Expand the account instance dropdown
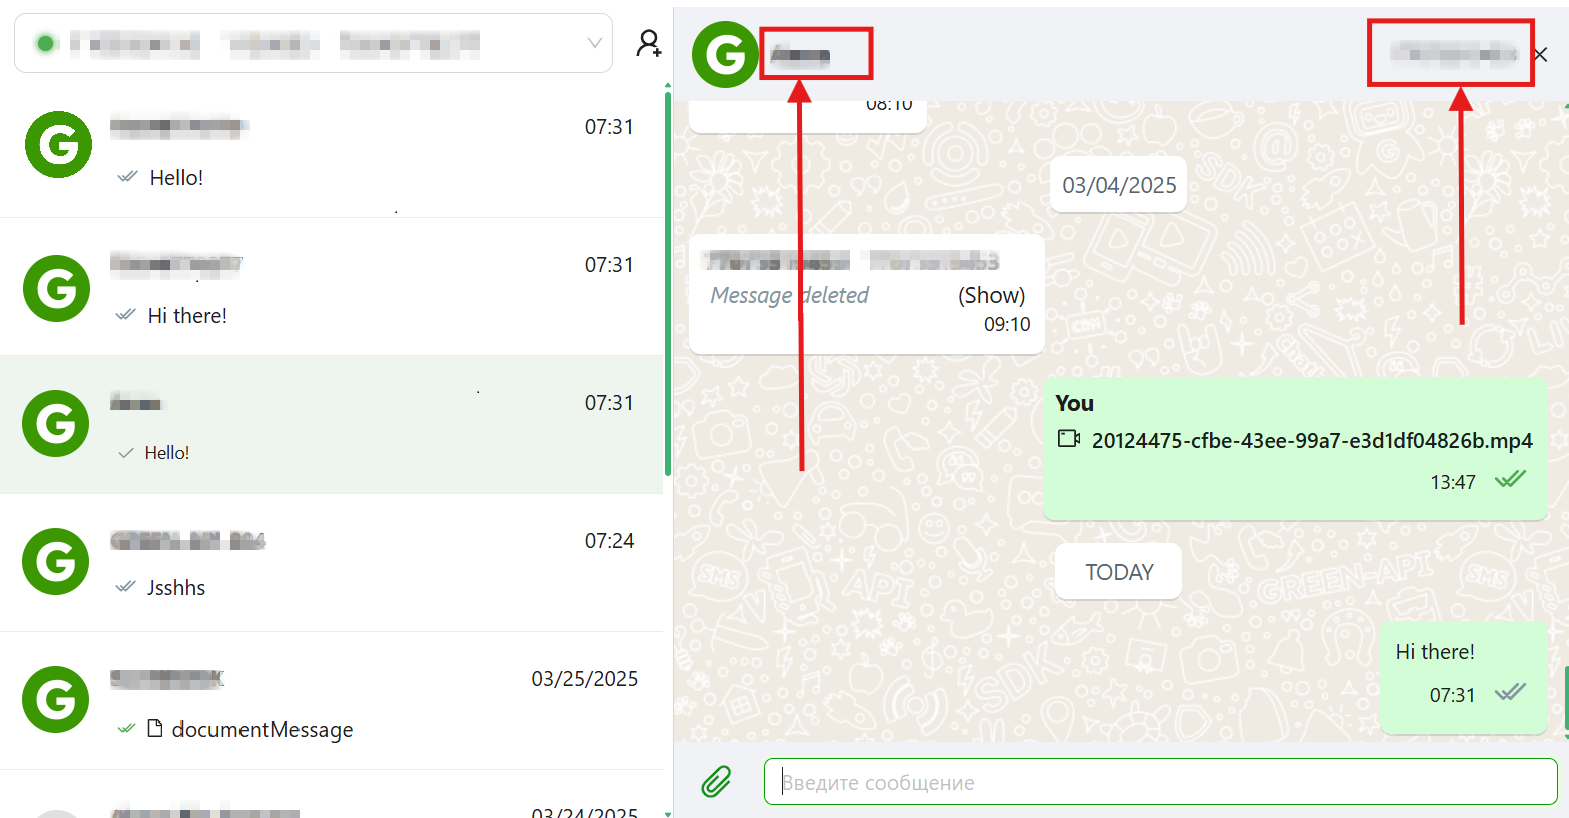 click(313, 43)
